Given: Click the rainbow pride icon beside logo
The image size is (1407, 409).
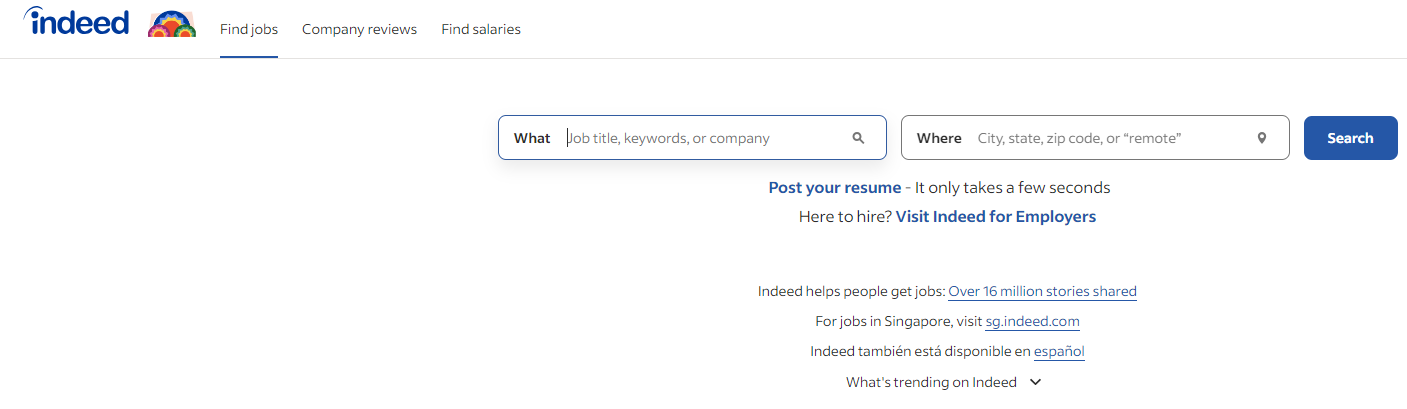Looking at the screenshot, I should point(171,25).
